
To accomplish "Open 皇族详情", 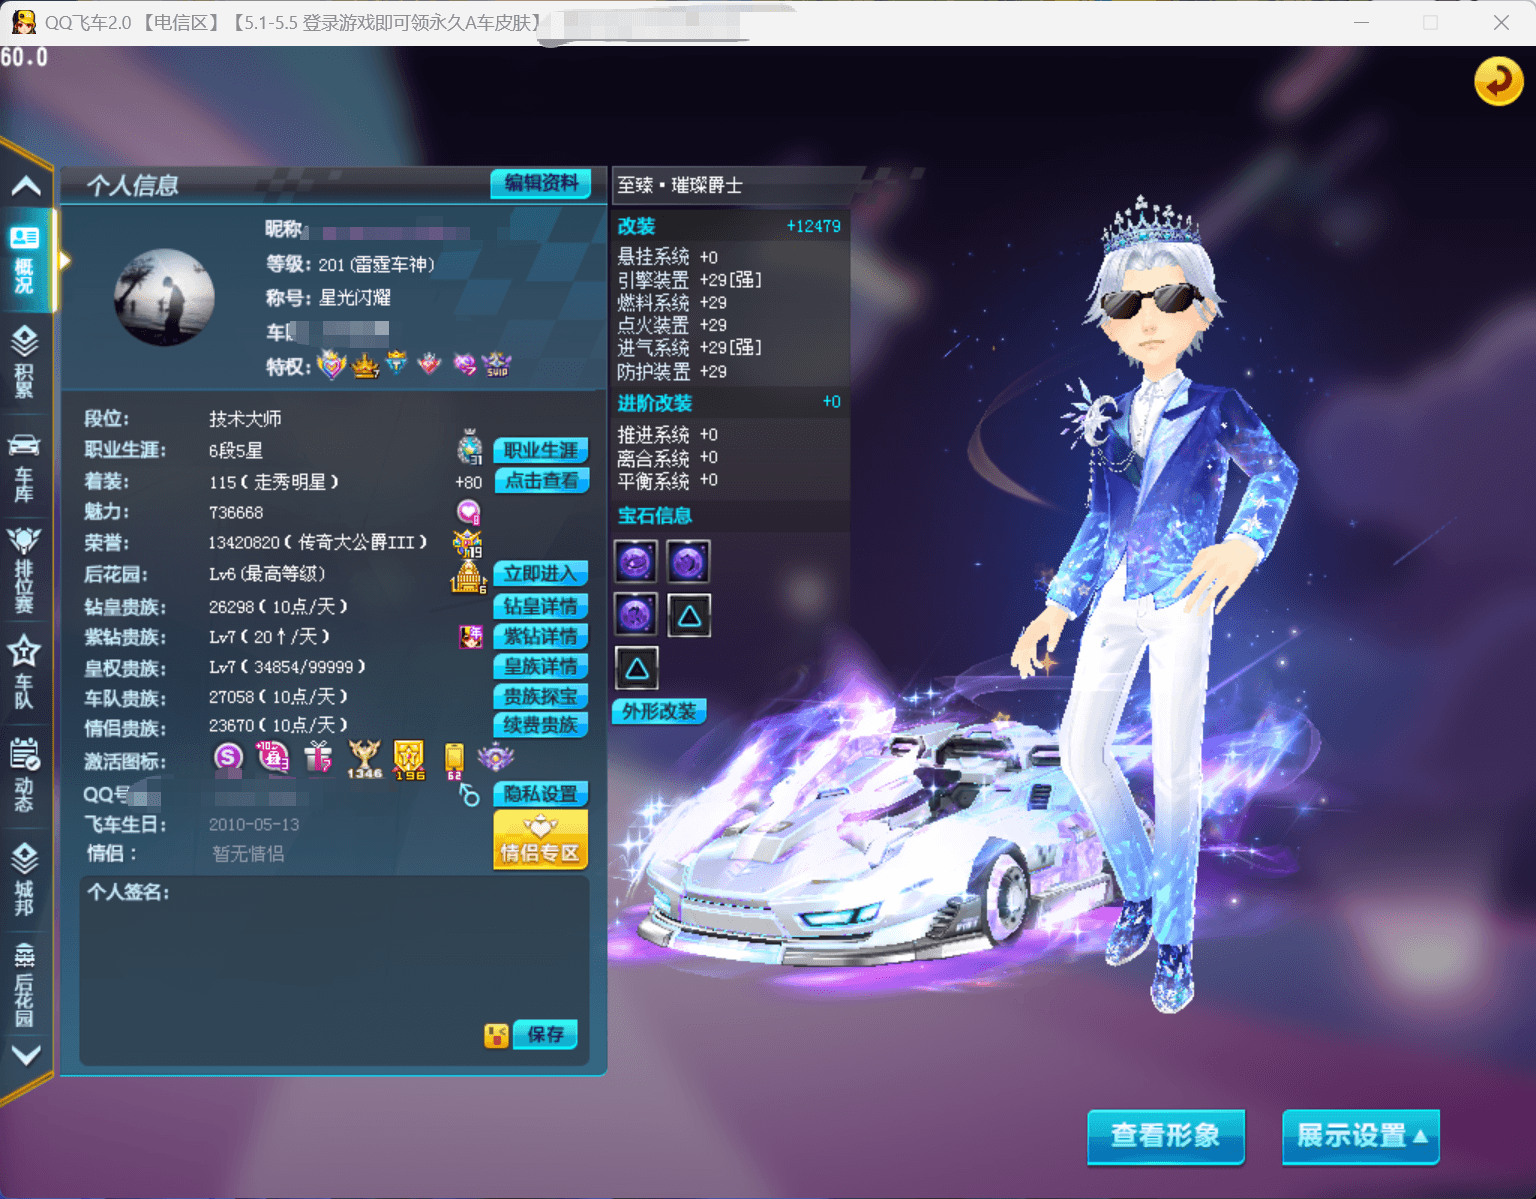I will tap(541, 666).
